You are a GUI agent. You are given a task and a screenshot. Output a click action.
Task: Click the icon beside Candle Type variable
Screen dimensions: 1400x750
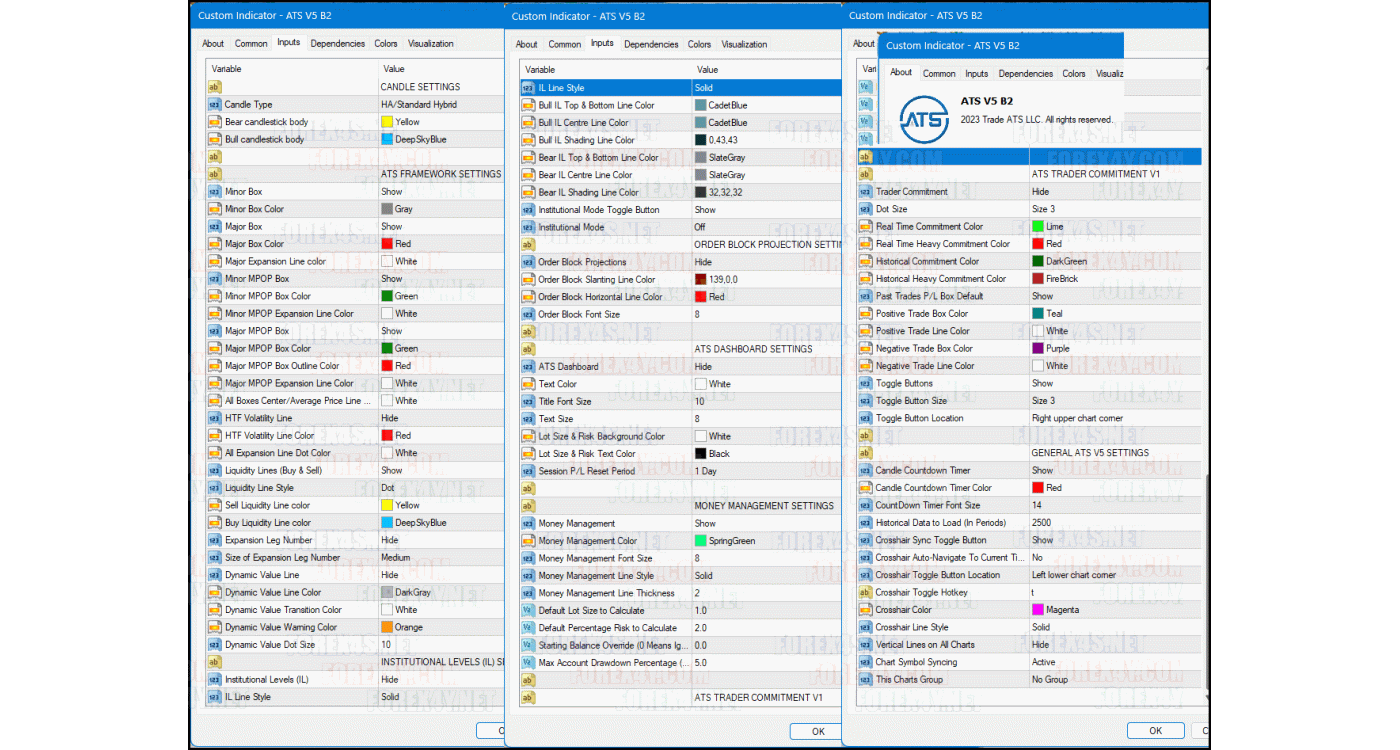(x=214, y=105)
